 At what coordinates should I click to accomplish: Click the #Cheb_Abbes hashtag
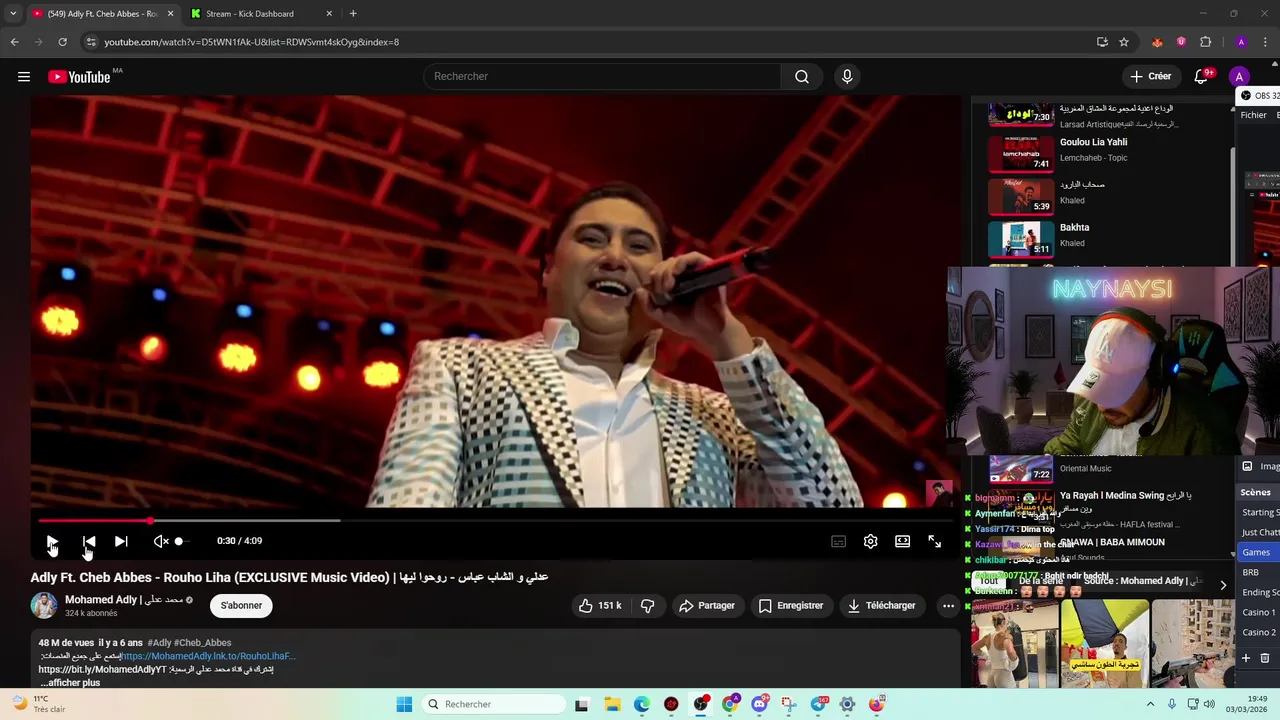[x=203, y=643]
